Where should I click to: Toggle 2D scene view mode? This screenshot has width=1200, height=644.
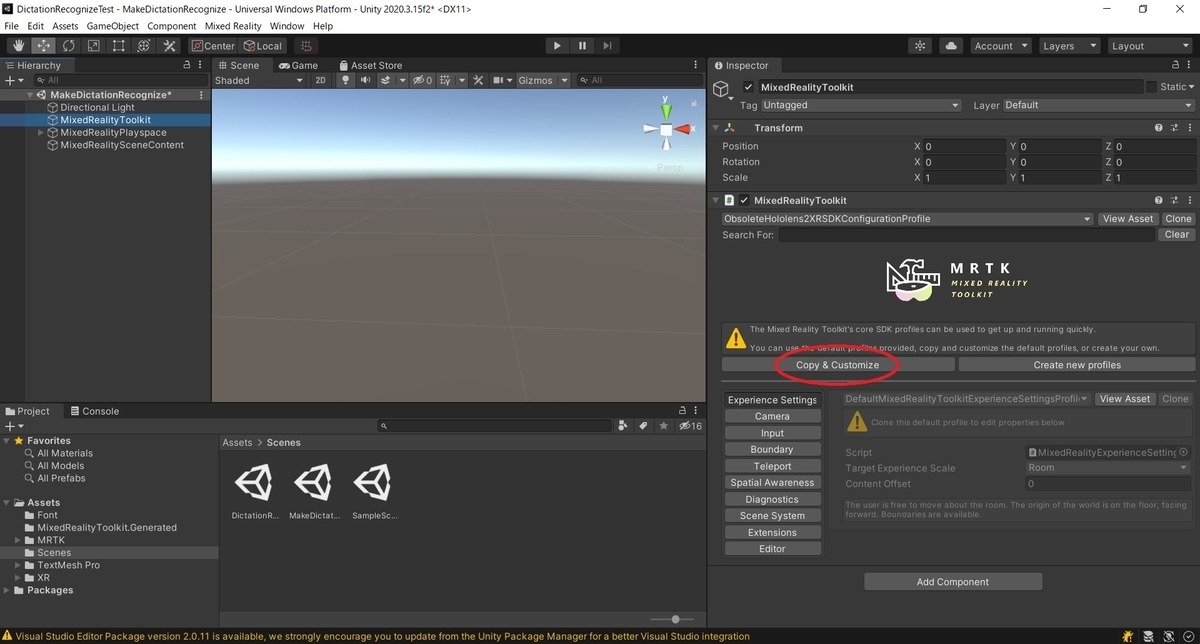click(x=320, y=80)
